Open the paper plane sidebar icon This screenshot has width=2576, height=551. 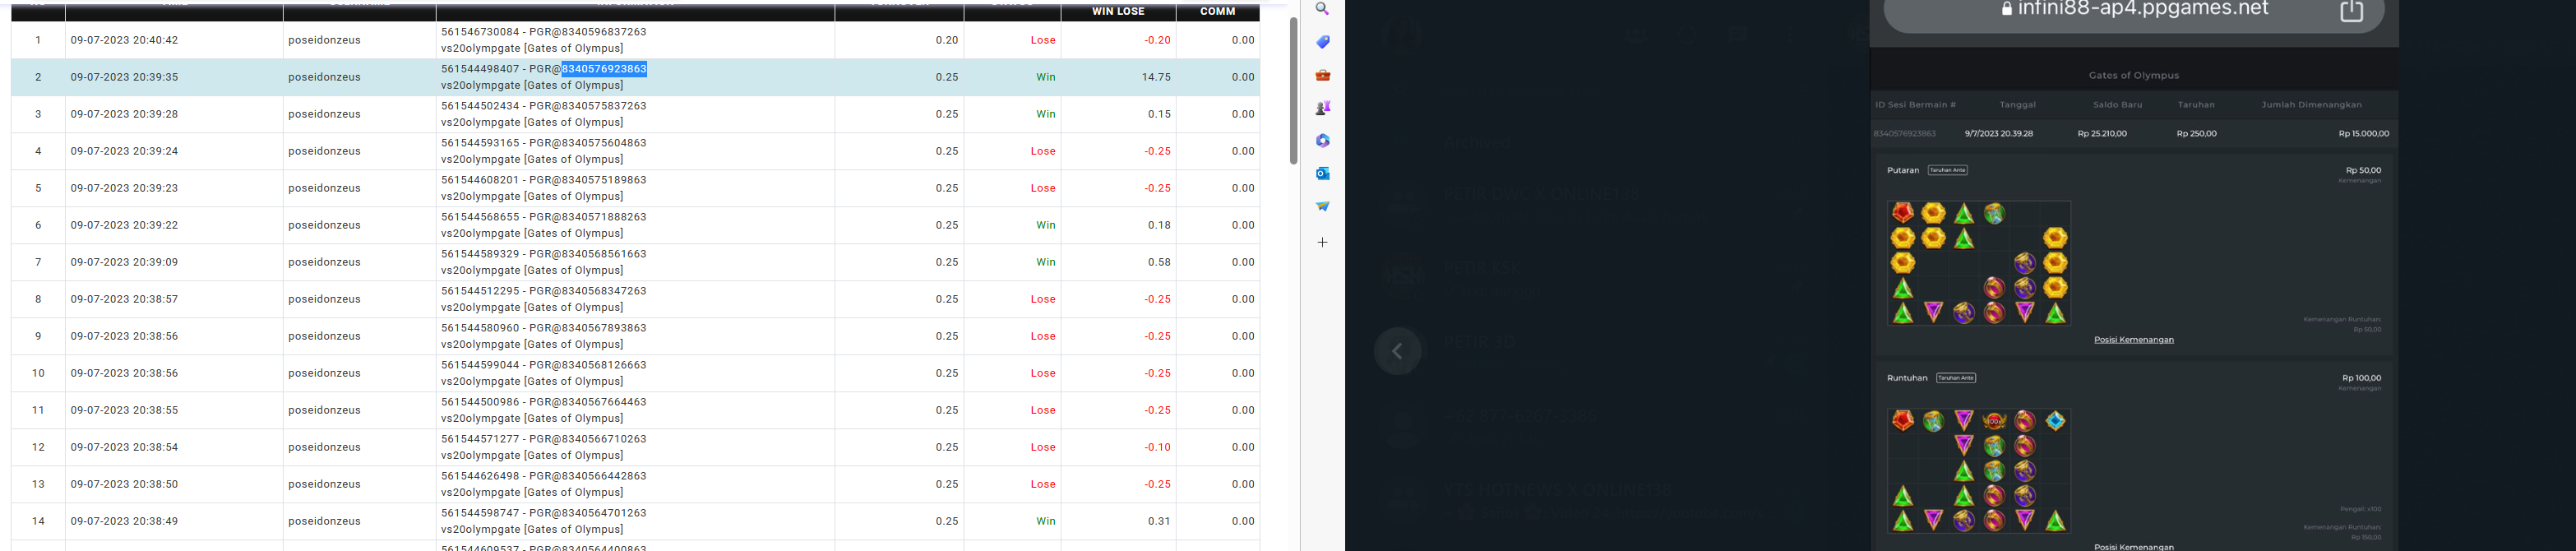point(1322,206)
